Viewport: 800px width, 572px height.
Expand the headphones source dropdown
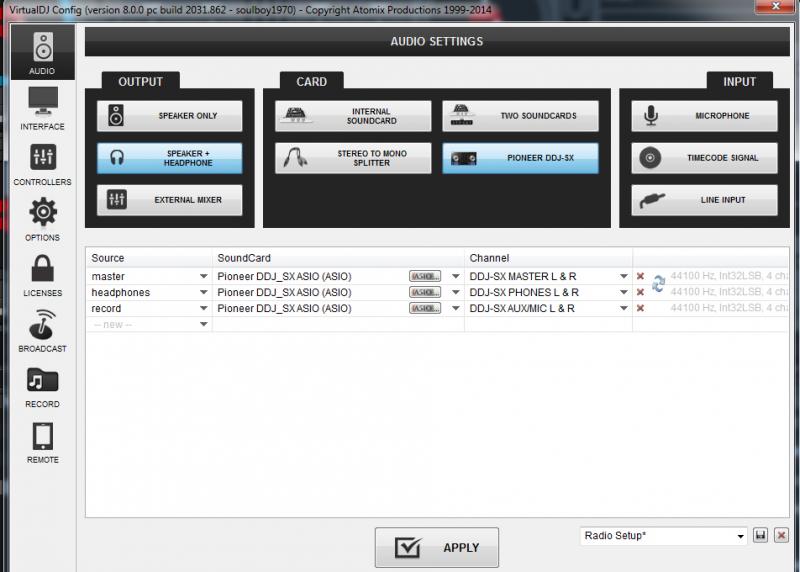point(204,292)
